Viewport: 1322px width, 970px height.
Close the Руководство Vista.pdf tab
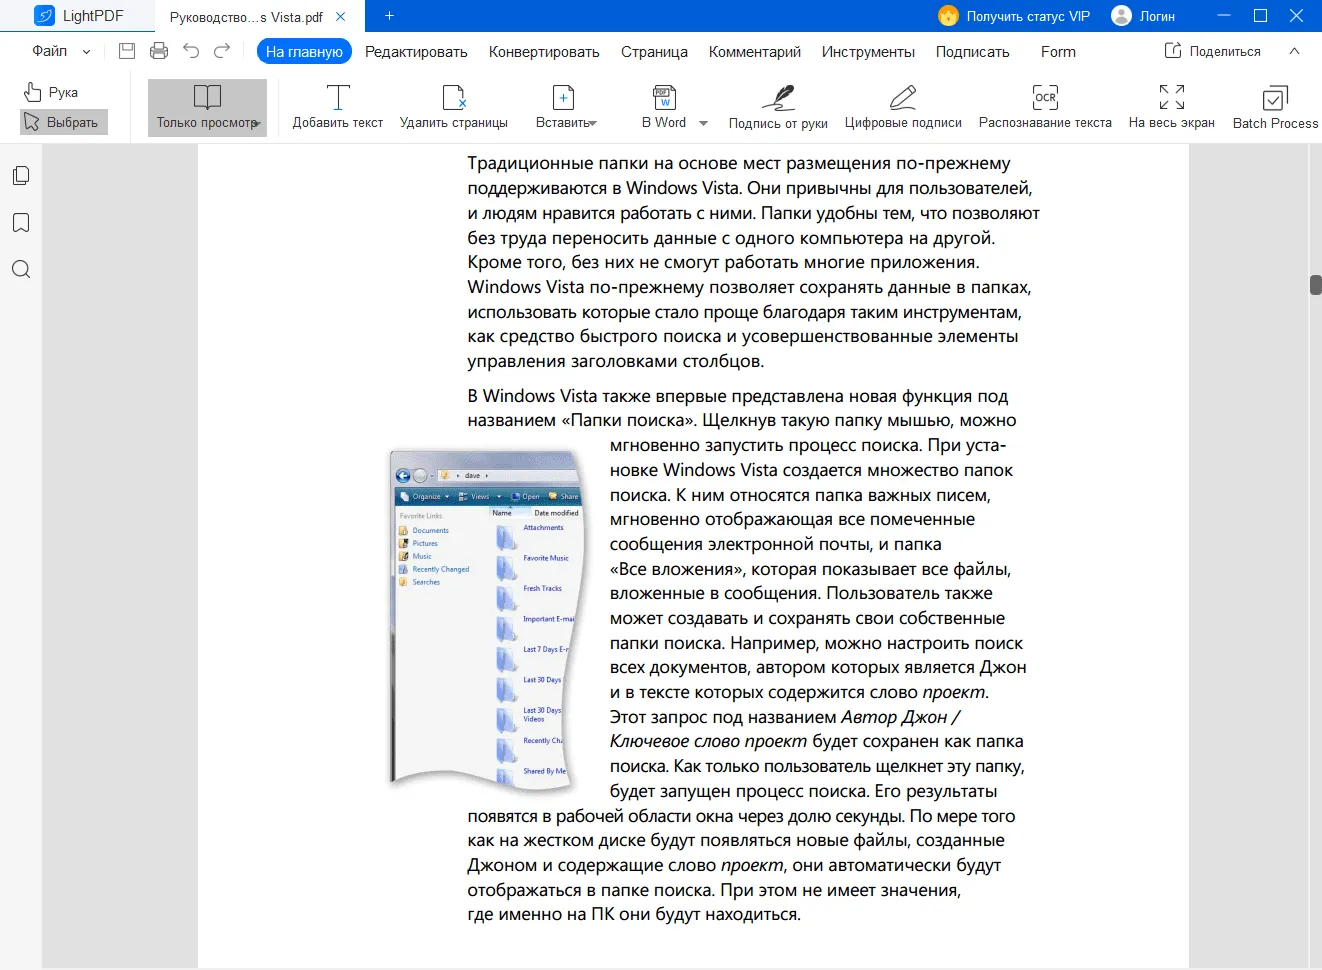pyautogui.click(x=341, y=17)
